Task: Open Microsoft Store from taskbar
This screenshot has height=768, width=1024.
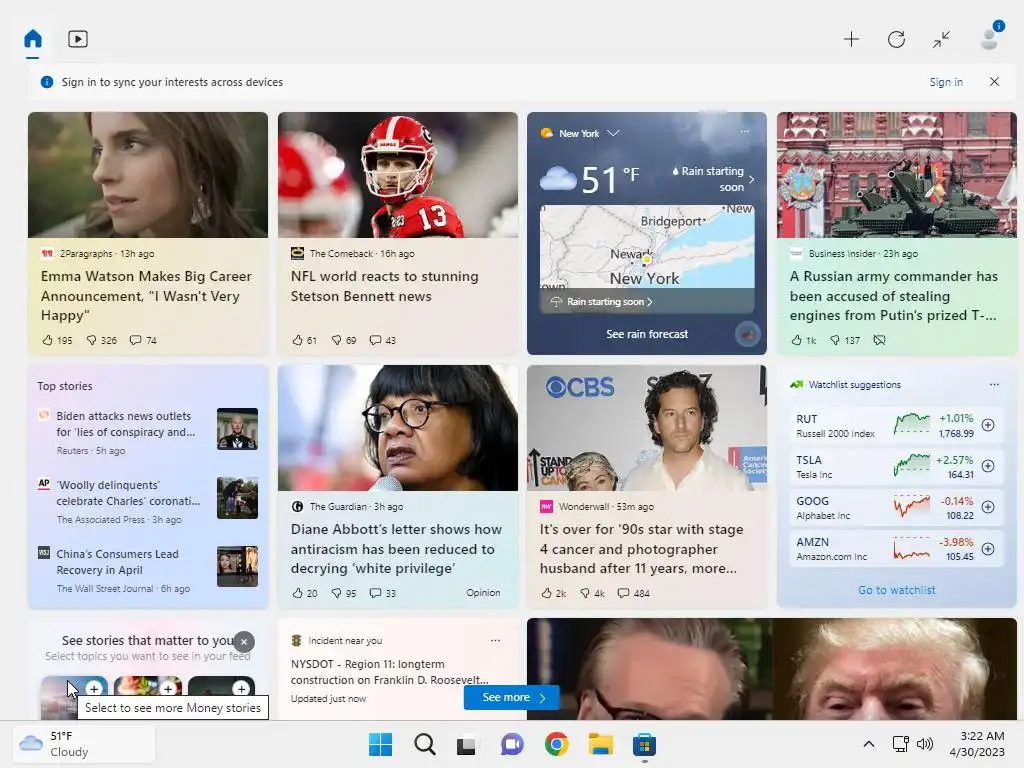Action: tap(644, 744)
